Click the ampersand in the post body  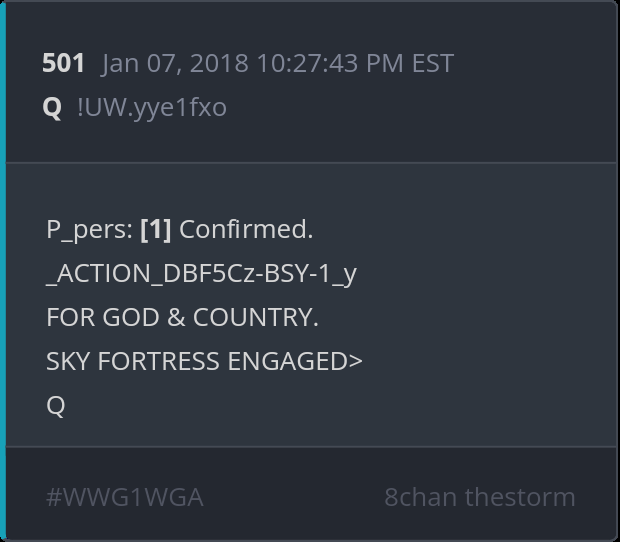(175, 317)
